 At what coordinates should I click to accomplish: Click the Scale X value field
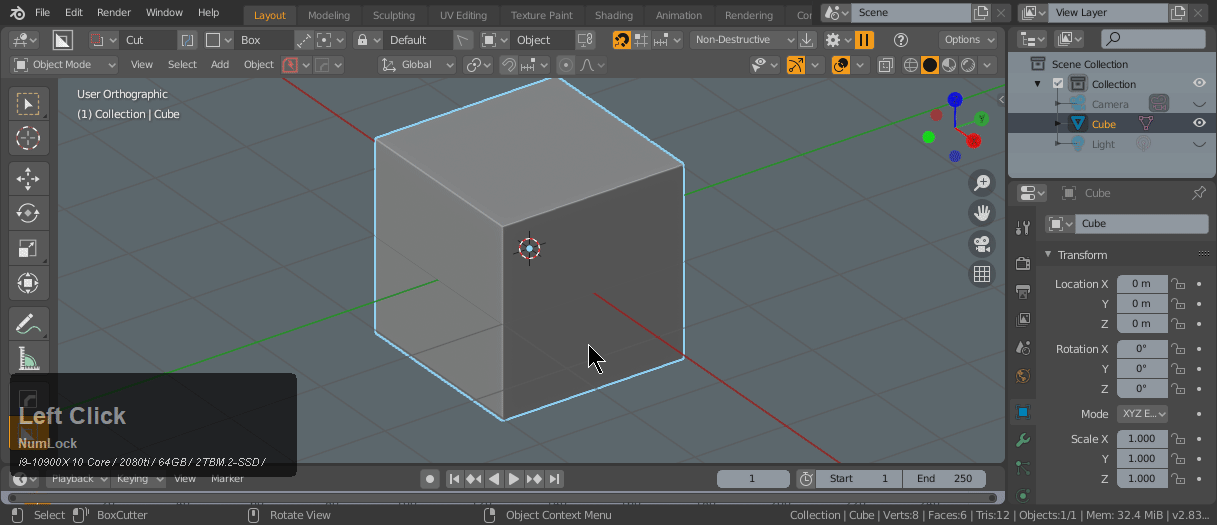point(1141,439)
